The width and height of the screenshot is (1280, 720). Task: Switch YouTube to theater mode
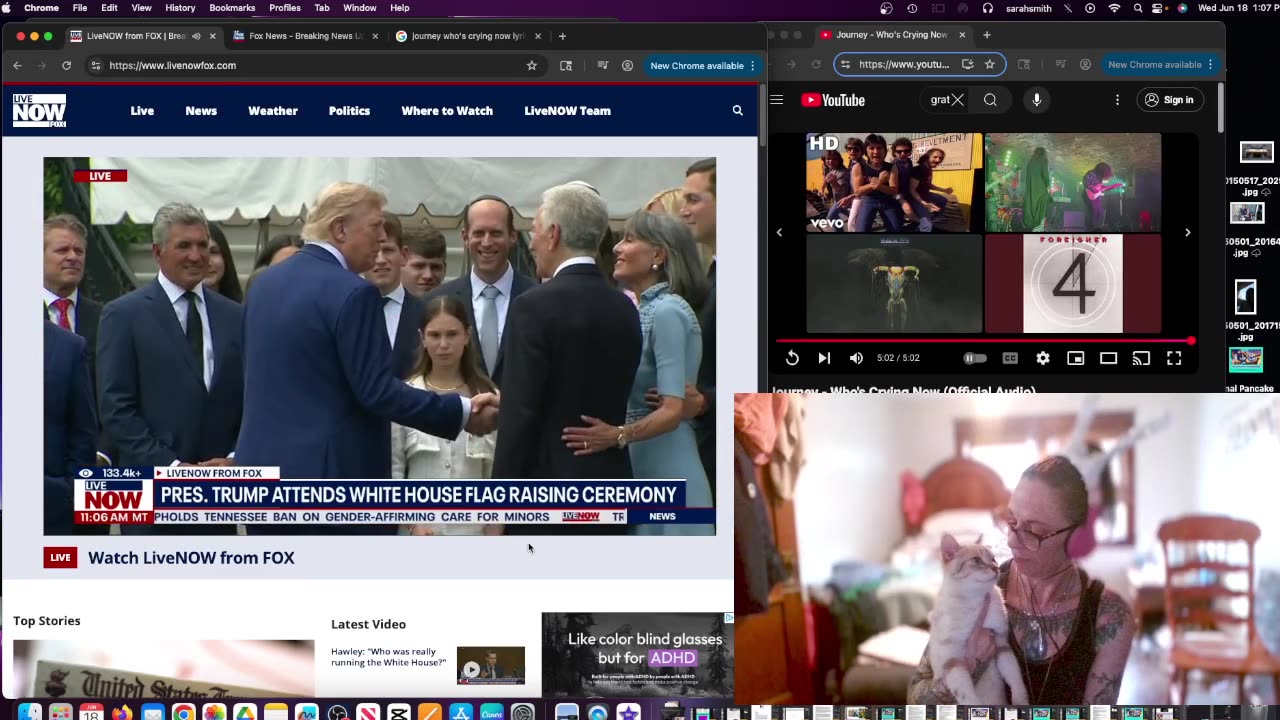(1108, 358)
